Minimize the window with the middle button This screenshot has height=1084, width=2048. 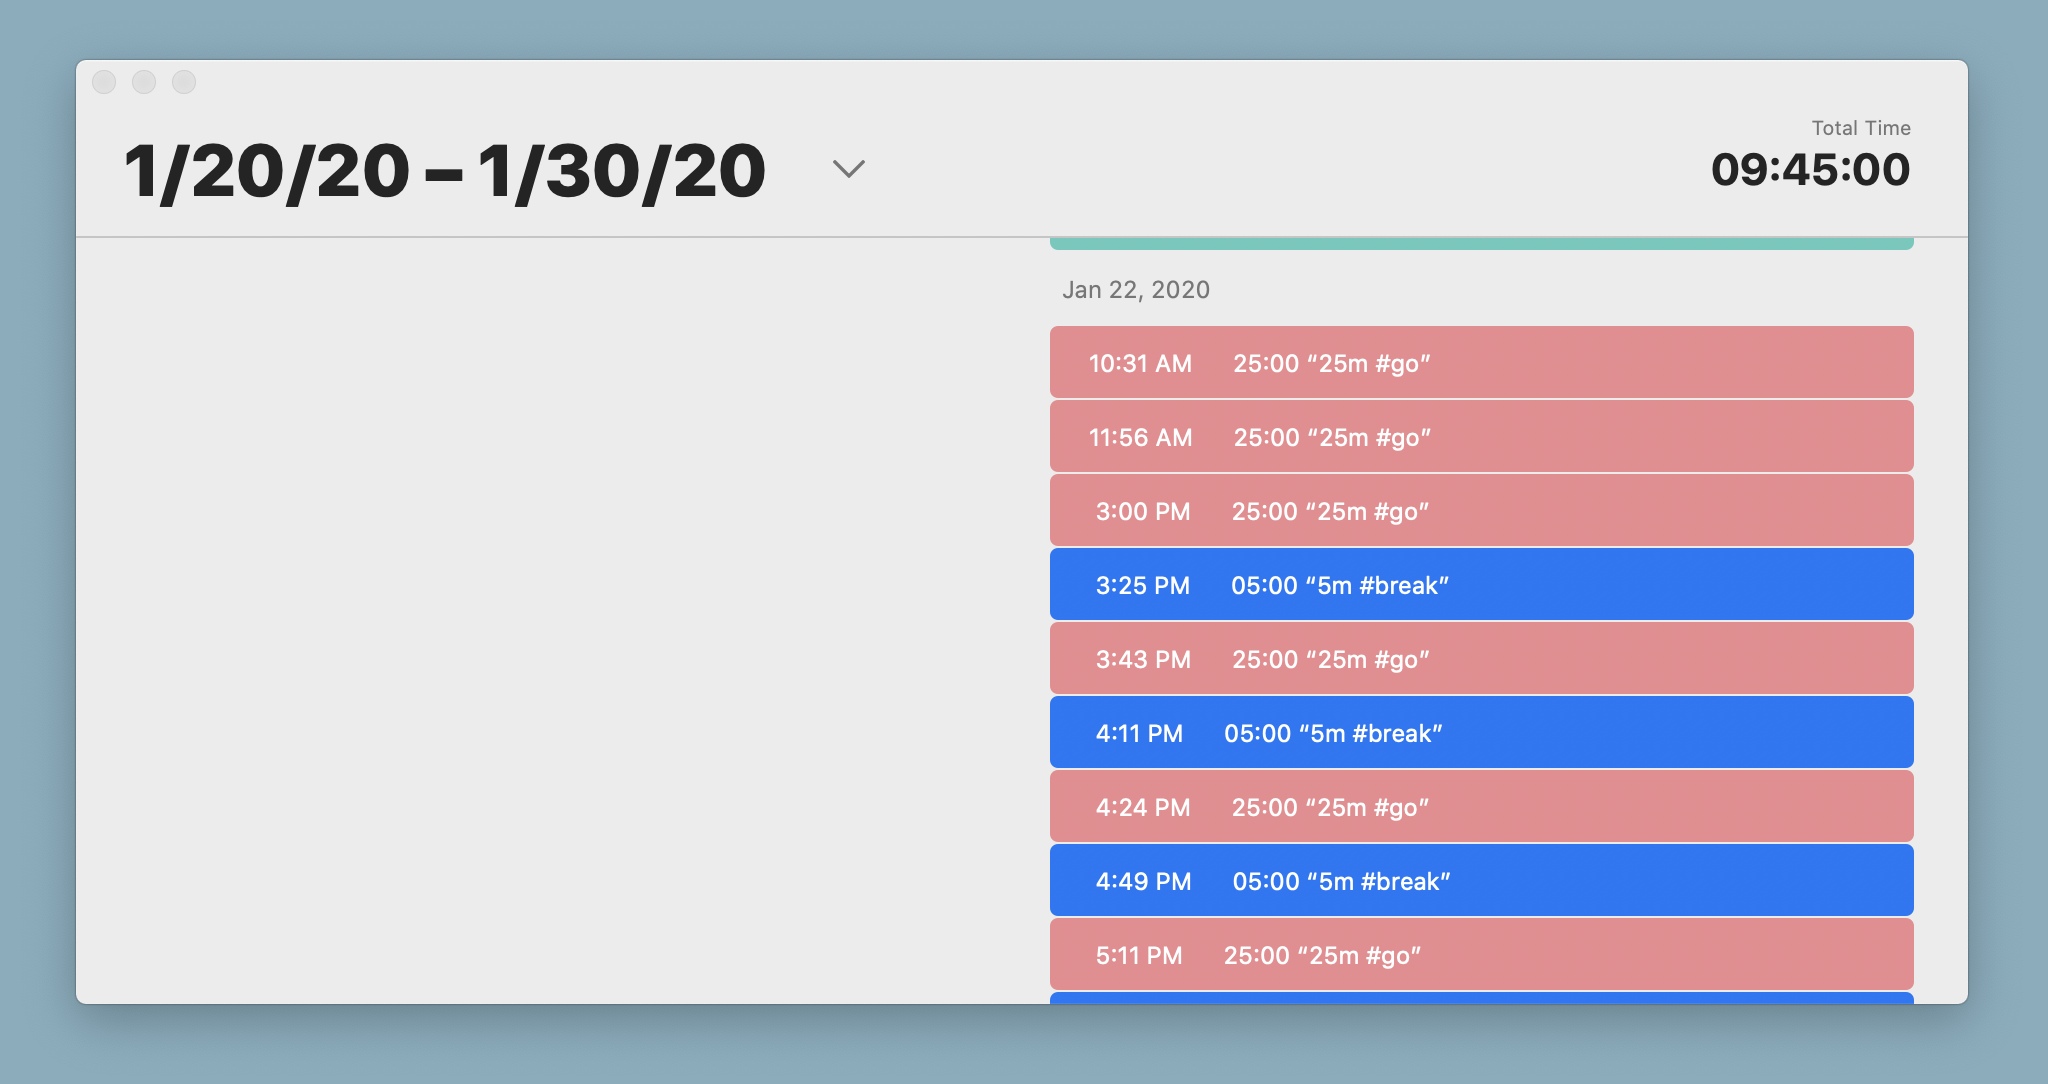pyautogui.click(x=144, y=82)
